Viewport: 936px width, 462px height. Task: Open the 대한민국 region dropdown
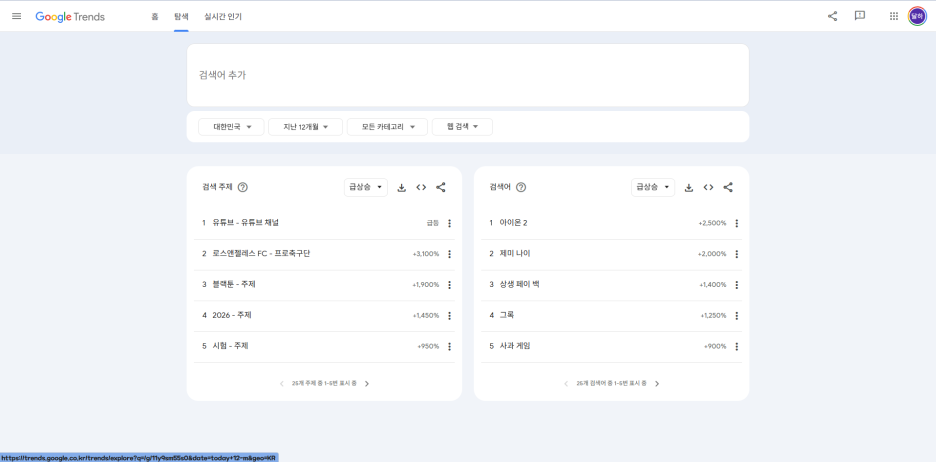coord(231,127)
